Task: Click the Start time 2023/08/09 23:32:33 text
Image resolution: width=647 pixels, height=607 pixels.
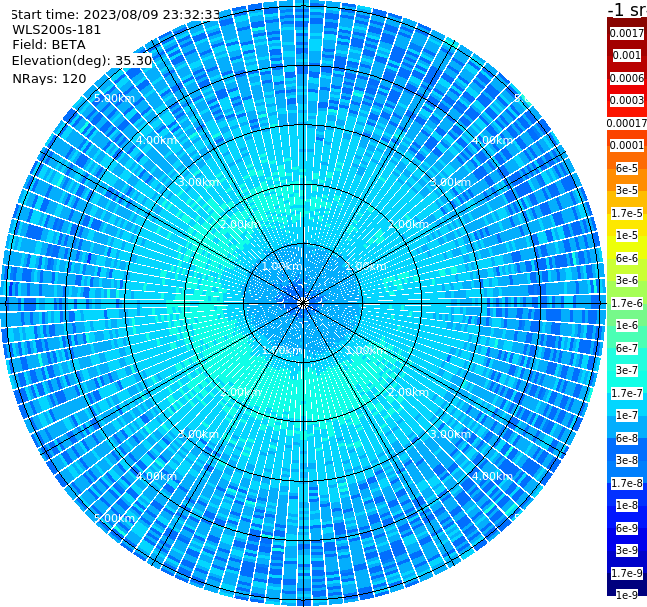Action: [116, 14]
